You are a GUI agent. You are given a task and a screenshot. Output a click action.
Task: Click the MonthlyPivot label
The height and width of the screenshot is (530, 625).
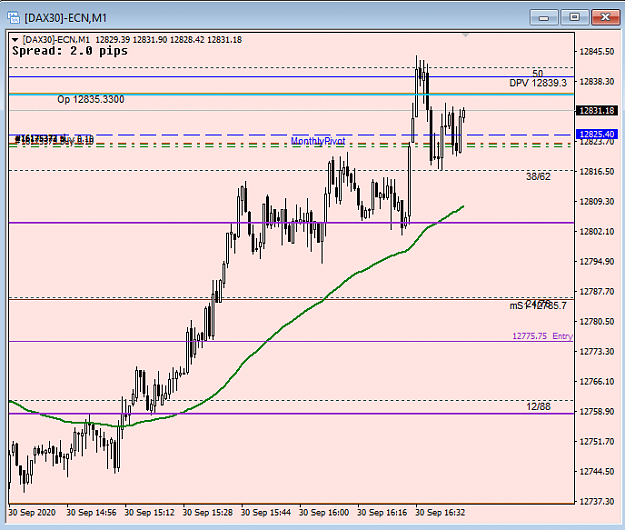pyautogui.click(x=318, y=141)
